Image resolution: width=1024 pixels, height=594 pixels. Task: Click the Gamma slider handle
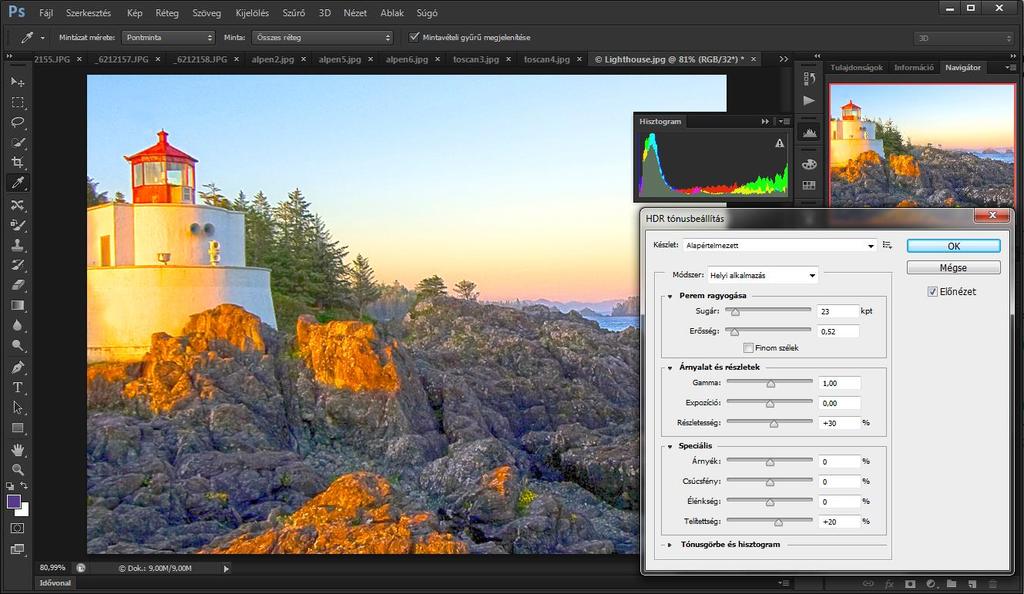pyautogui.click(x=771, y=384)
